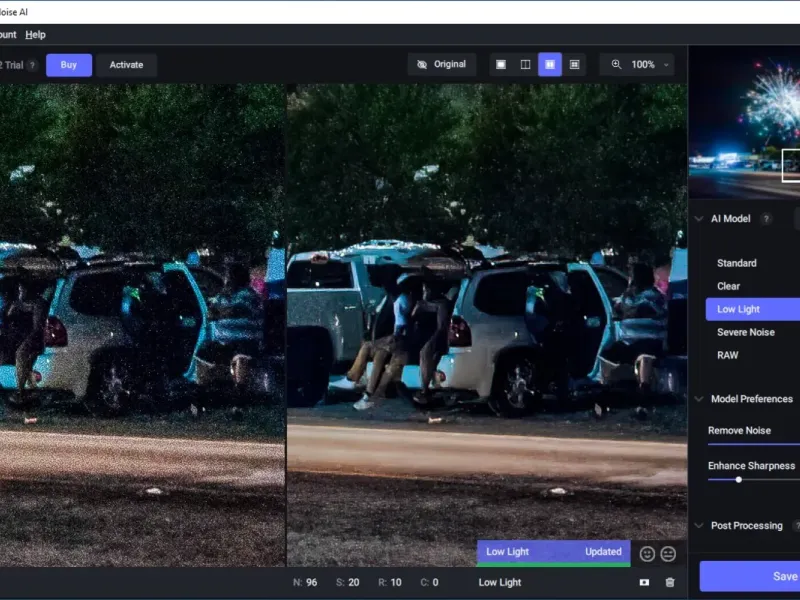This screenshot has height=600, width=800.
Task: Switch to split view icon
Action: pyautogui.click(x=526, y=64)
